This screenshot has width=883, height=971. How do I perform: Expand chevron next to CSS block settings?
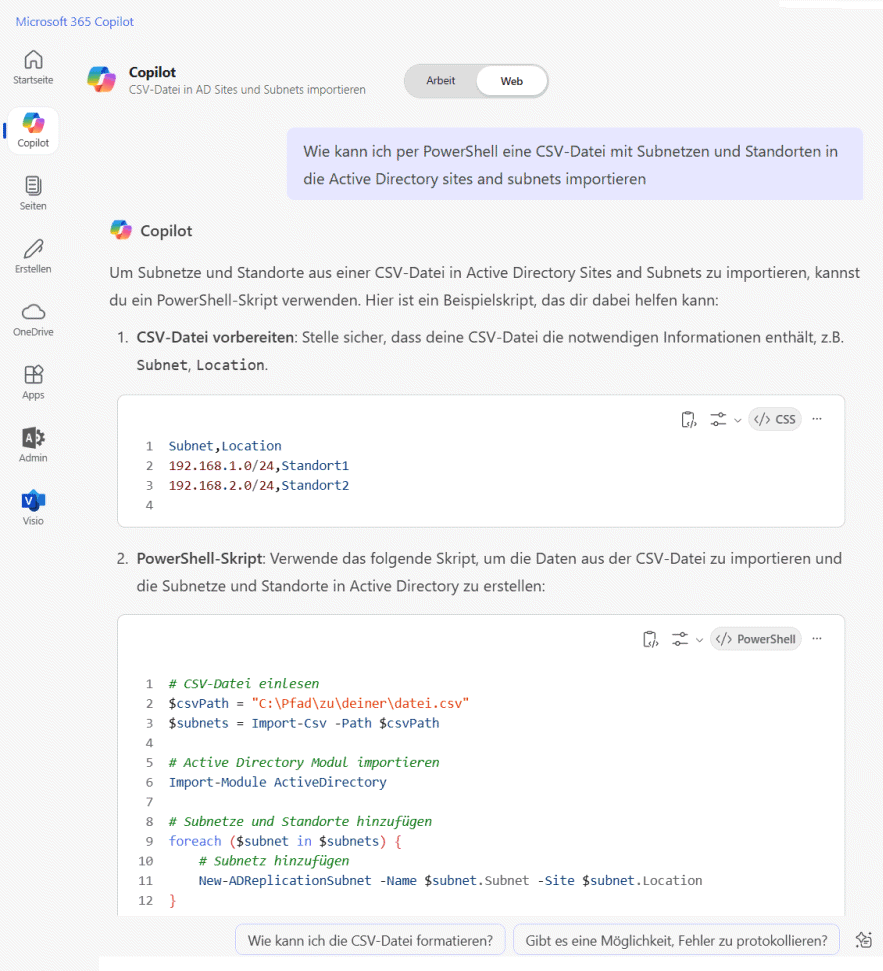point(737,420)
